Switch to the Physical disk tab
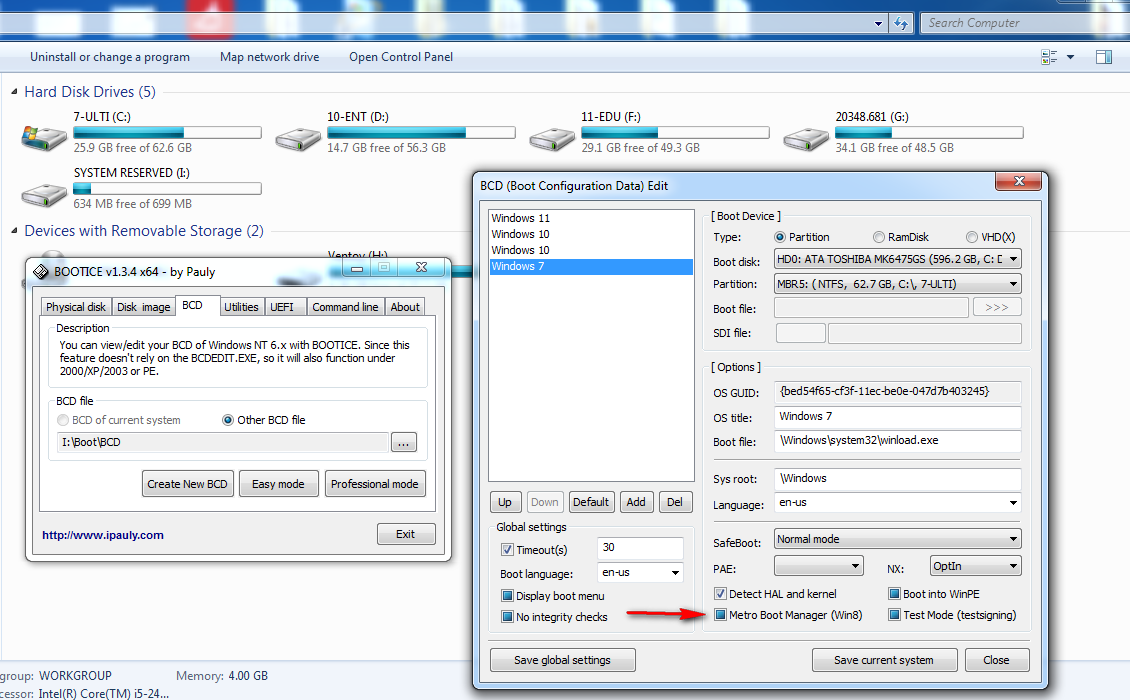This screenshot has width=1130, height=700. pyautogui.click(x=76, y=306)
